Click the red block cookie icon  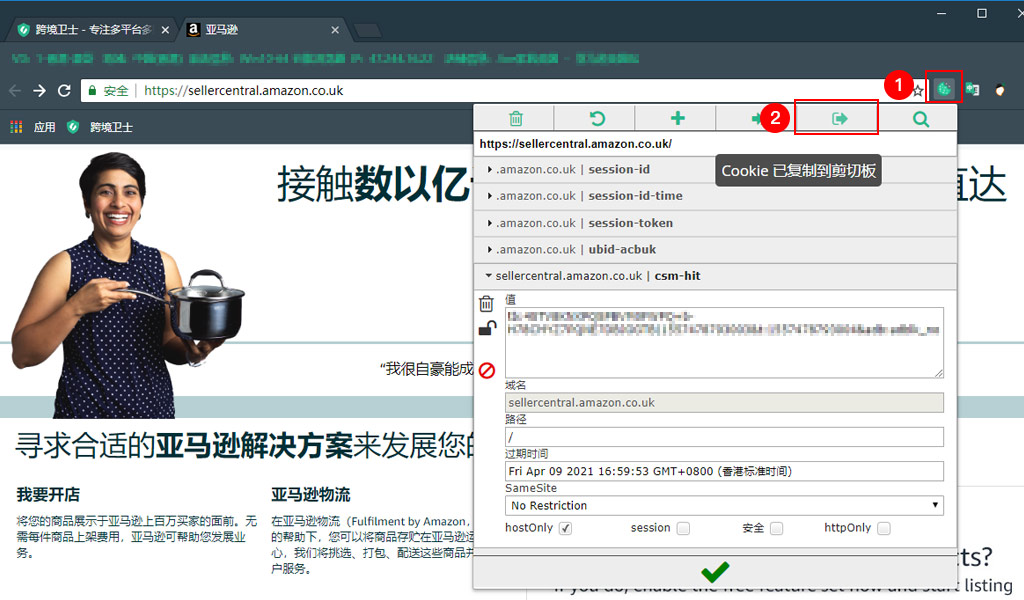pyautogui.click(x=487, y=370)
